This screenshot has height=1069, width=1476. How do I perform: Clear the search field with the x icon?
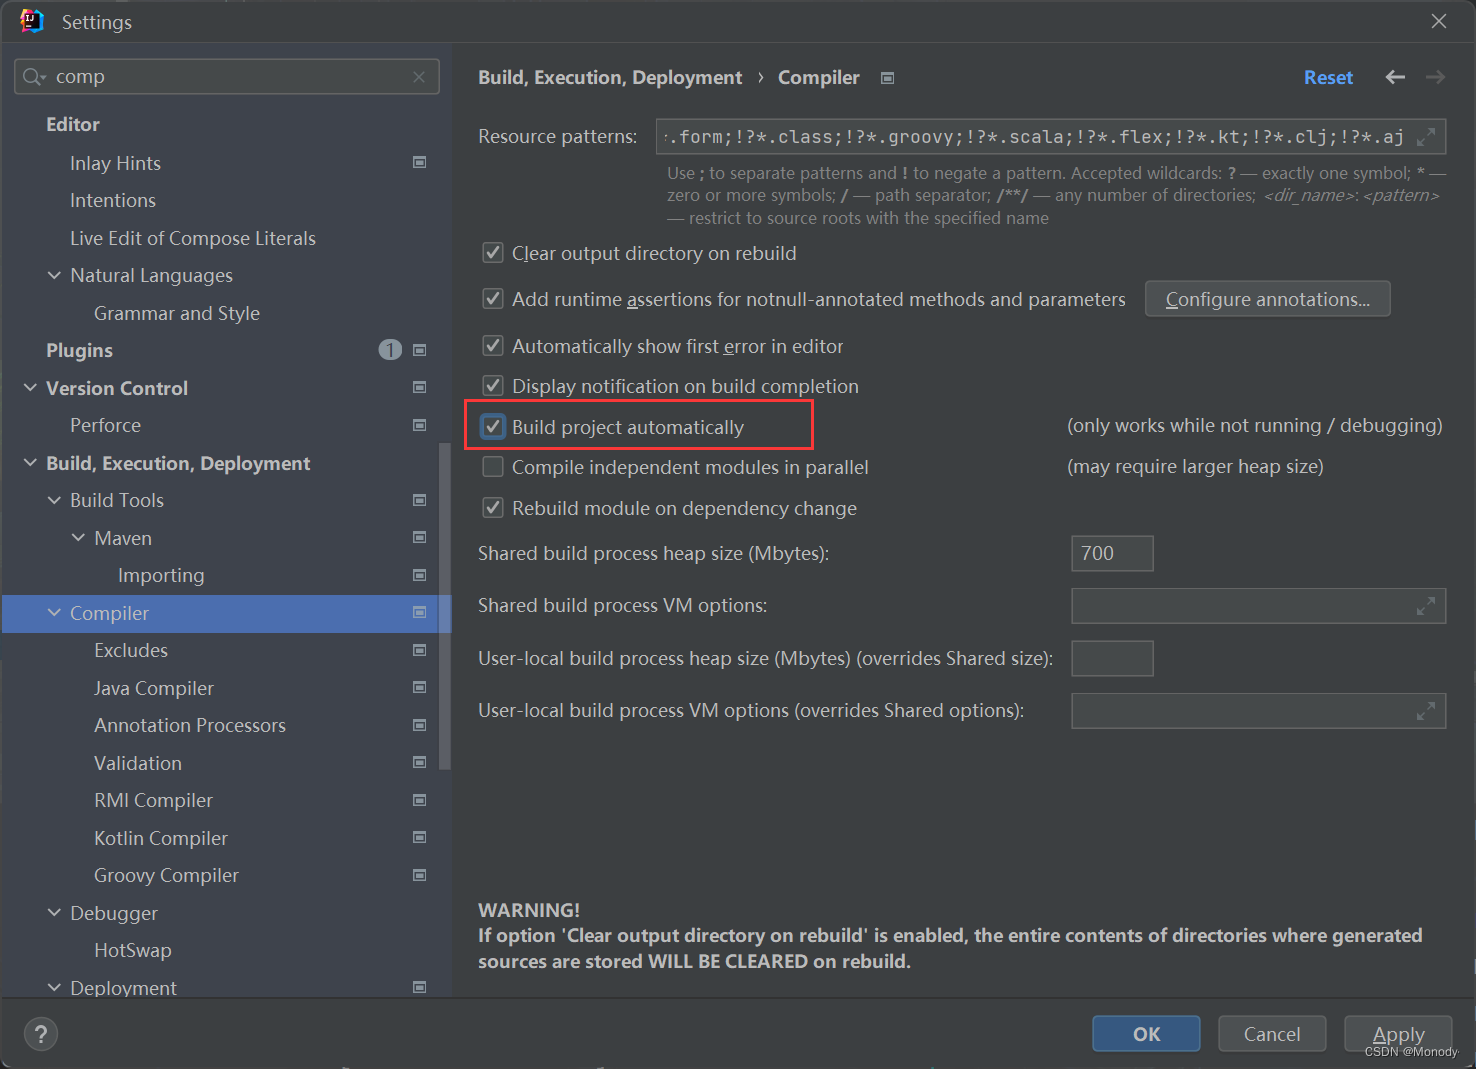[419, 77]
